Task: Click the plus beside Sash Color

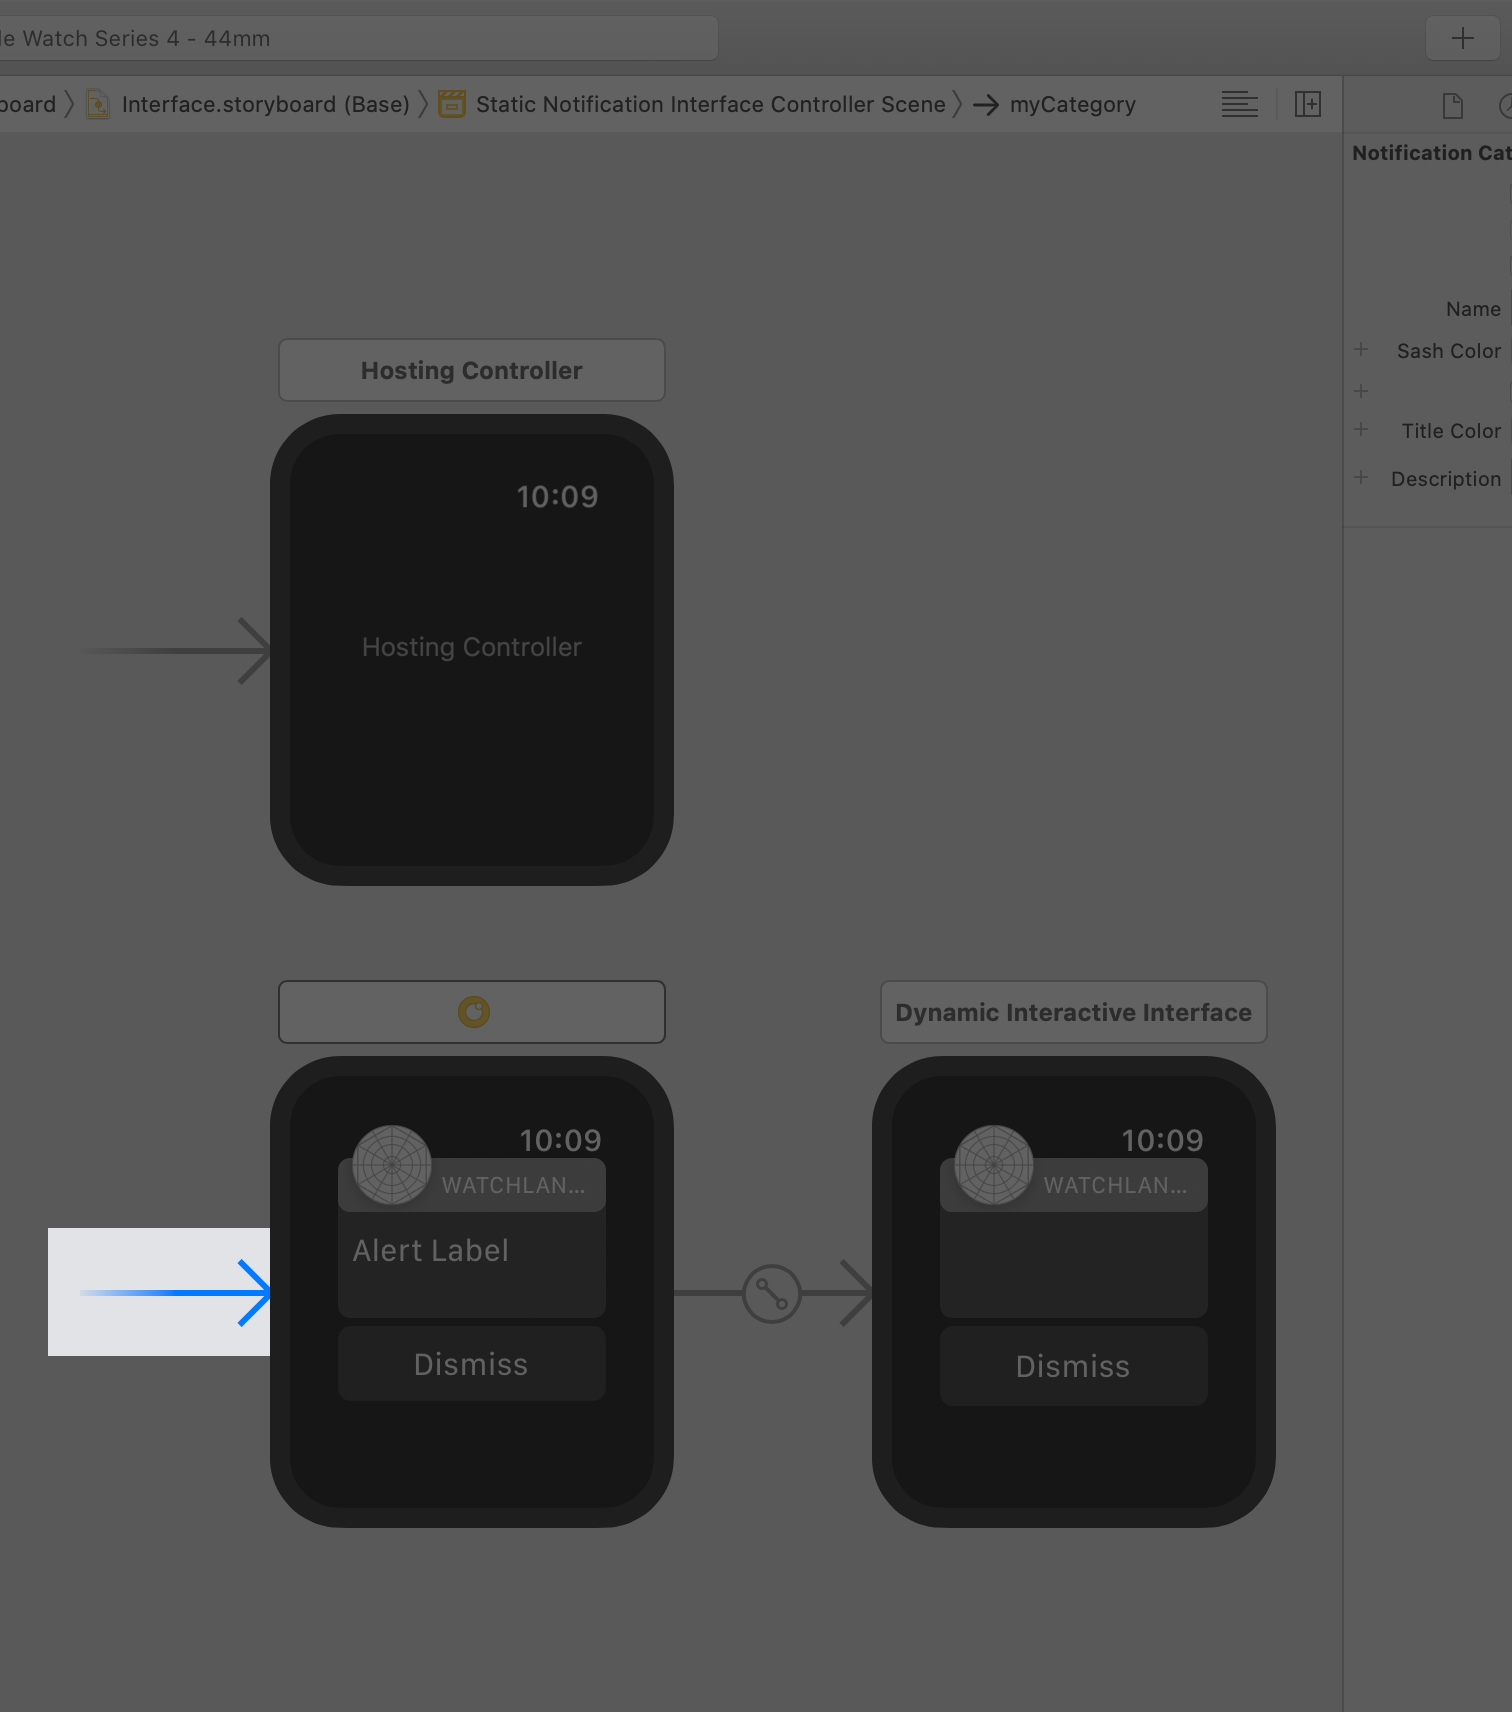Action: click(1361, 350)
